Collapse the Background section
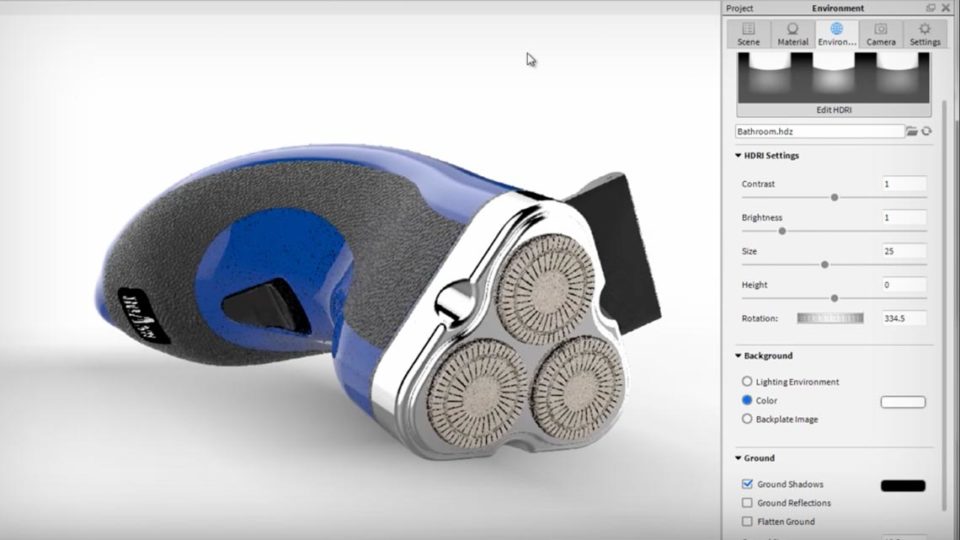This screenshot has width=960, height=540. click(739, 356)
